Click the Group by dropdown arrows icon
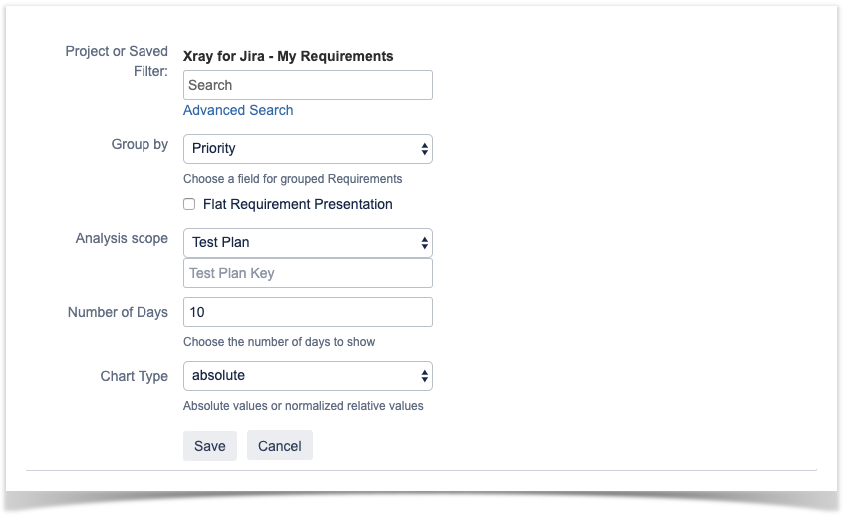 (x=424, y=149)
